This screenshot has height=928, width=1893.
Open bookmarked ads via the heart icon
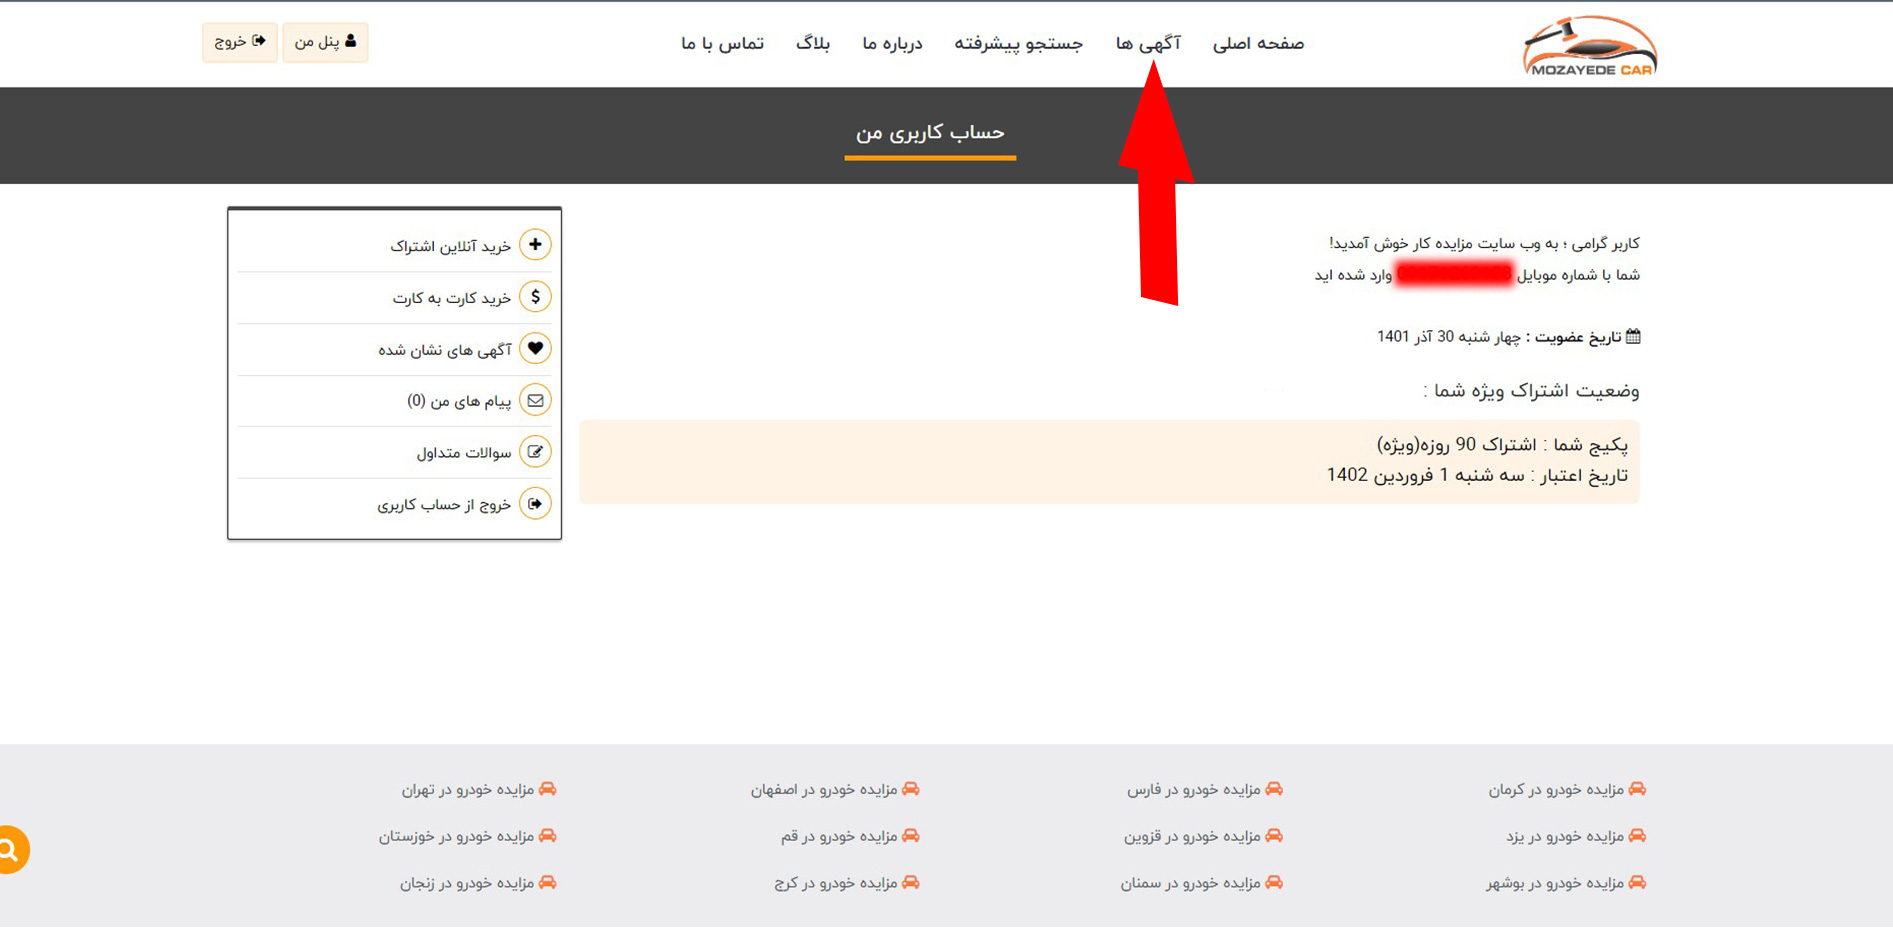pos(537,348)
